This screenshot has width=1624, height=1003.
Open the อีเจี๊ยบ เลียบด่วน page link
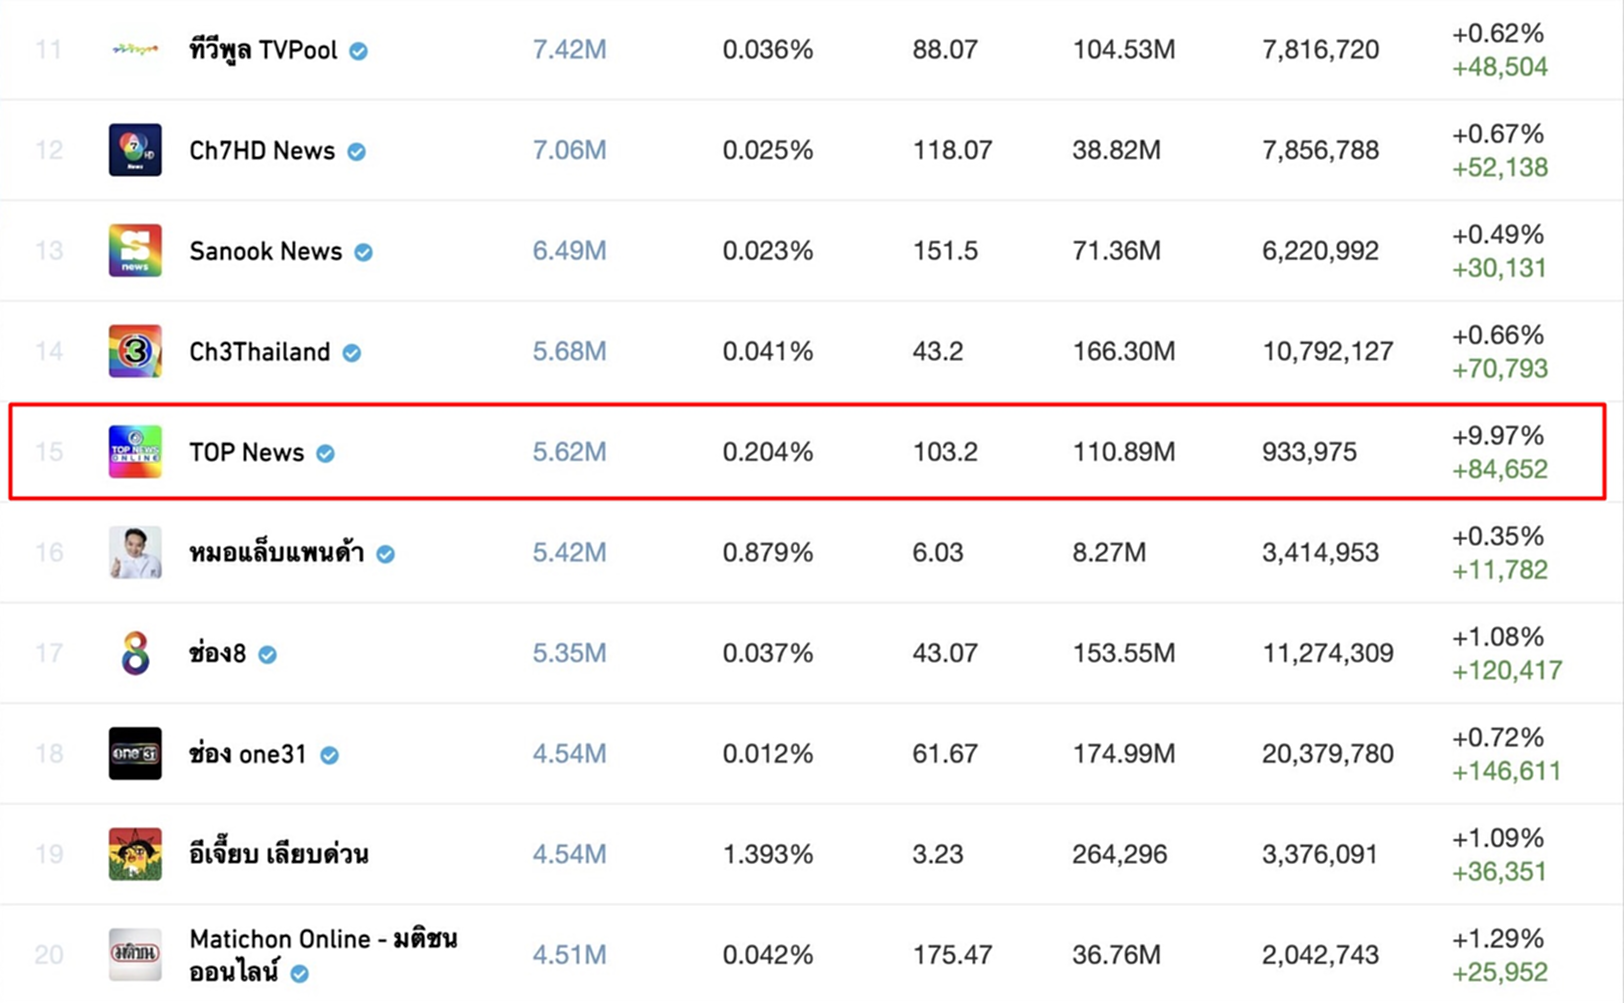pyautogui.click(x=279, y=853)
